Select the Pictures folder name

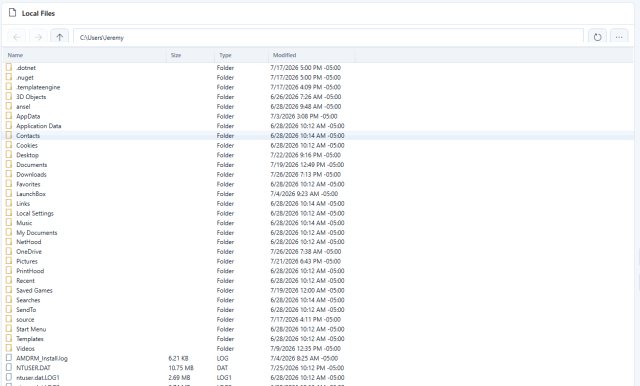tap(27, 262)
